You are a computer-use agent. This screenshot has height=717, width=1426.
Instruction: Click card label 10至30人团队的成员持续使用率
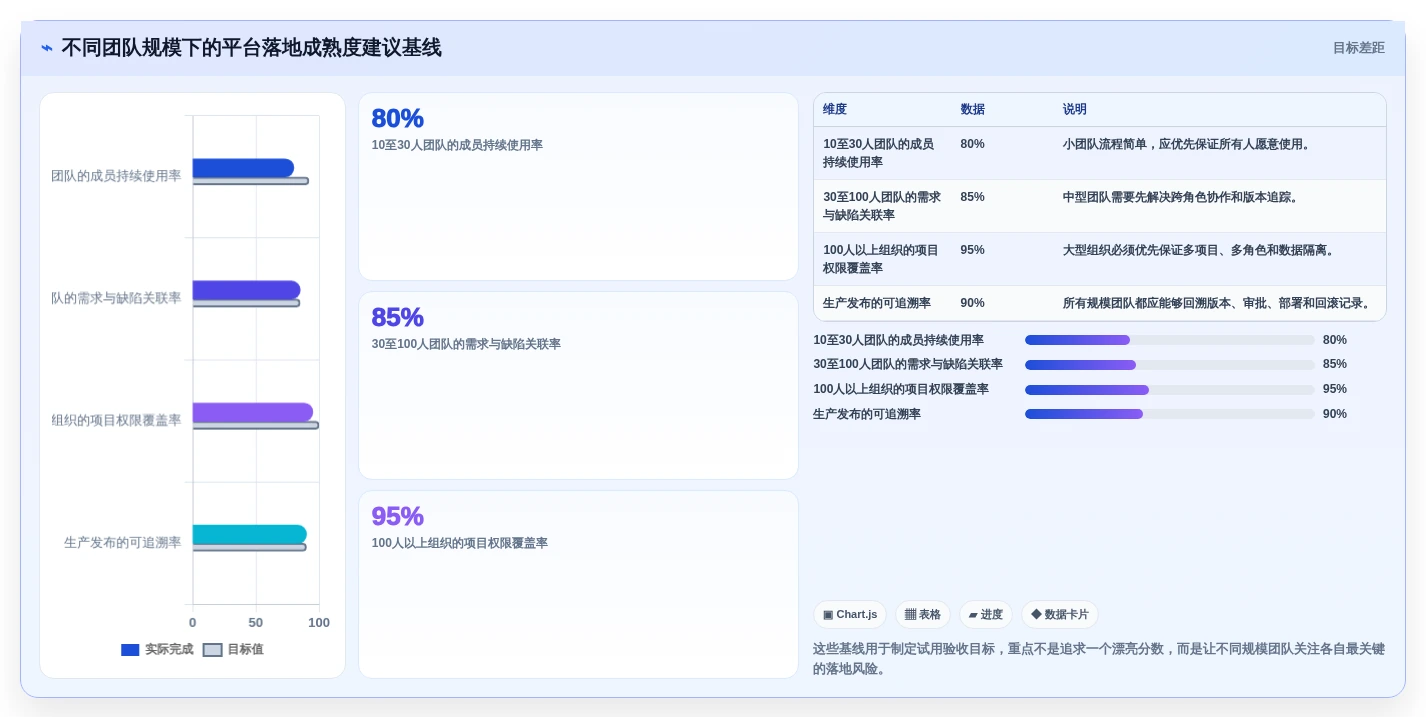tap(457, 145)
